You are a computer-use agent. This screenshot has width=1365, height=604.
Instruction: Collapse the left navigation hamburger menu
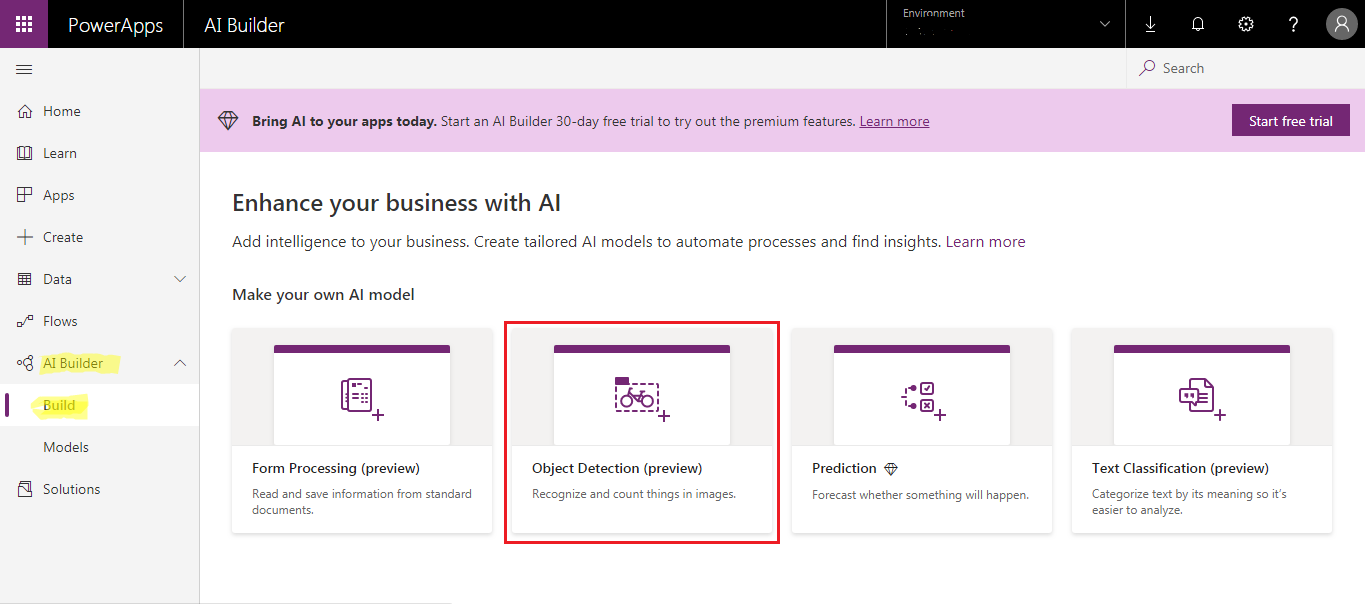click(24, 69)
